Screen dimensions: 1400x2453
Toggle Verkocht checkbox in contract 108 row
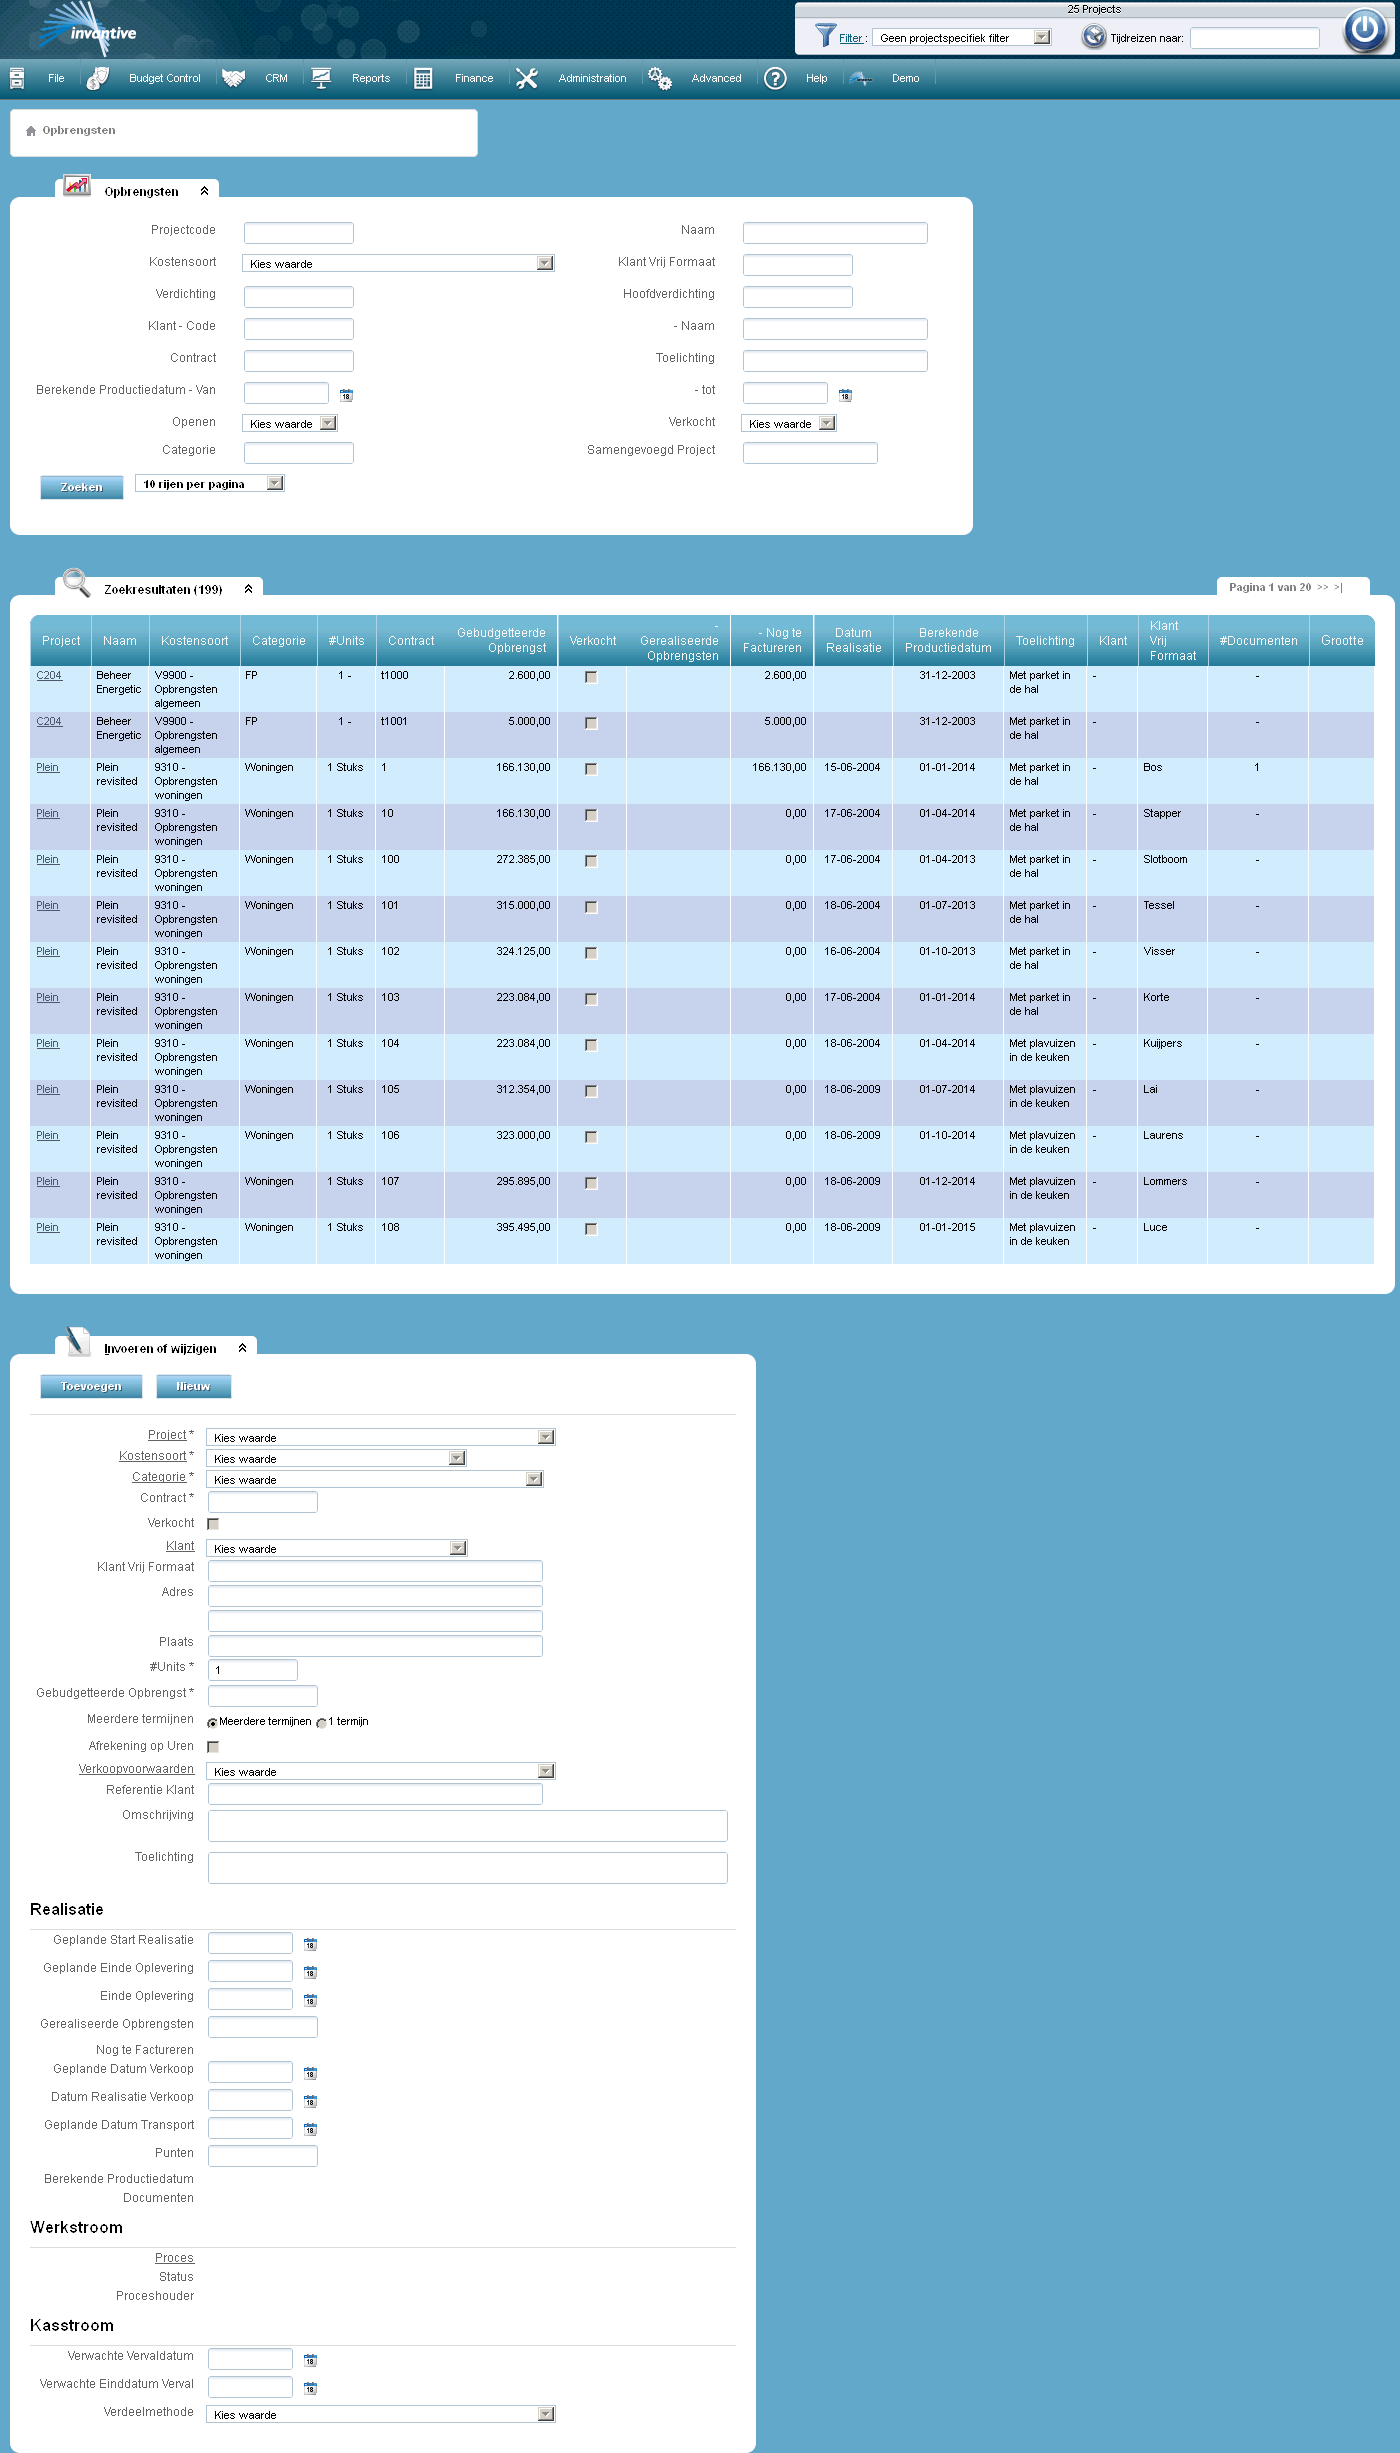point(591,1229)
